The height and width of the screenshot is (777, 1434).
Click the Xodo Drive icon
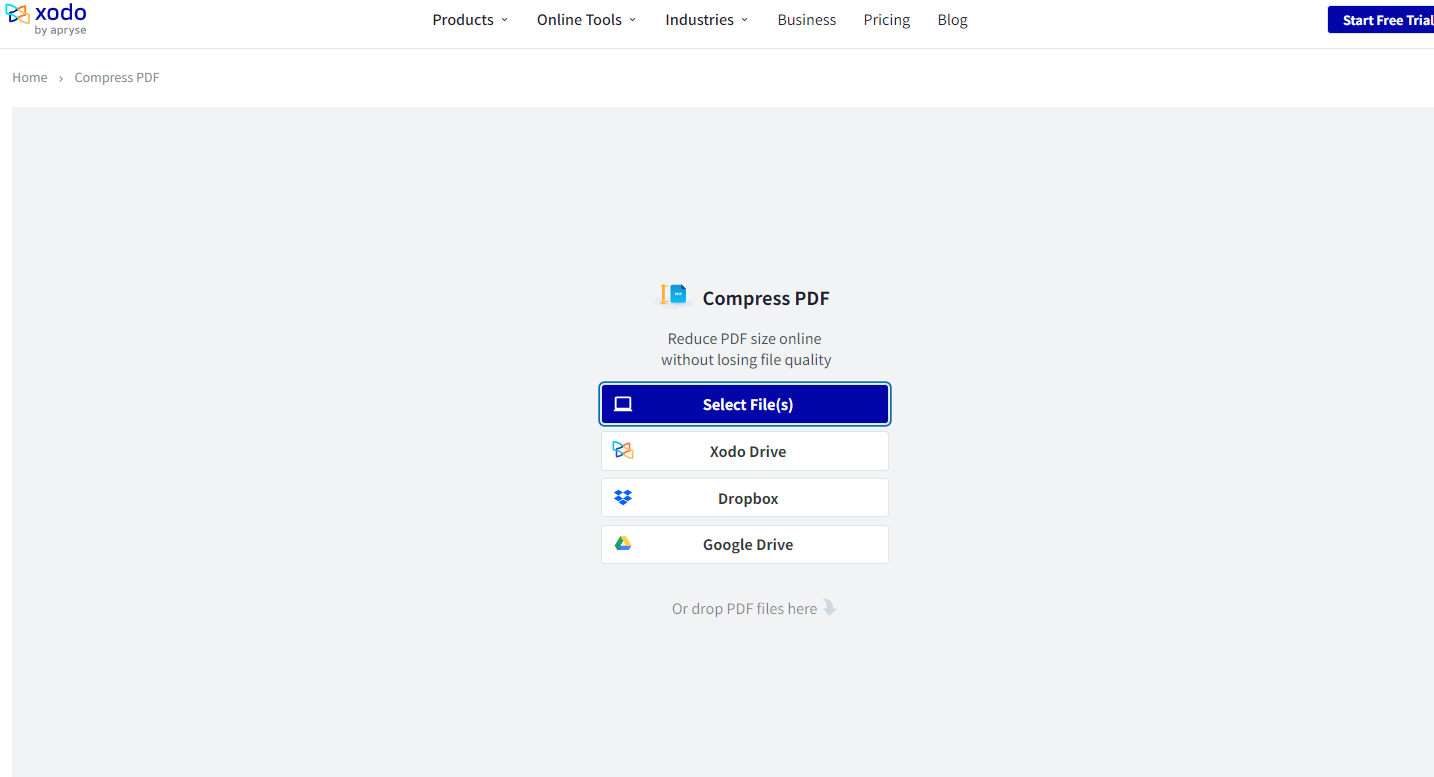pyautogui.click(x=623, y=451)
